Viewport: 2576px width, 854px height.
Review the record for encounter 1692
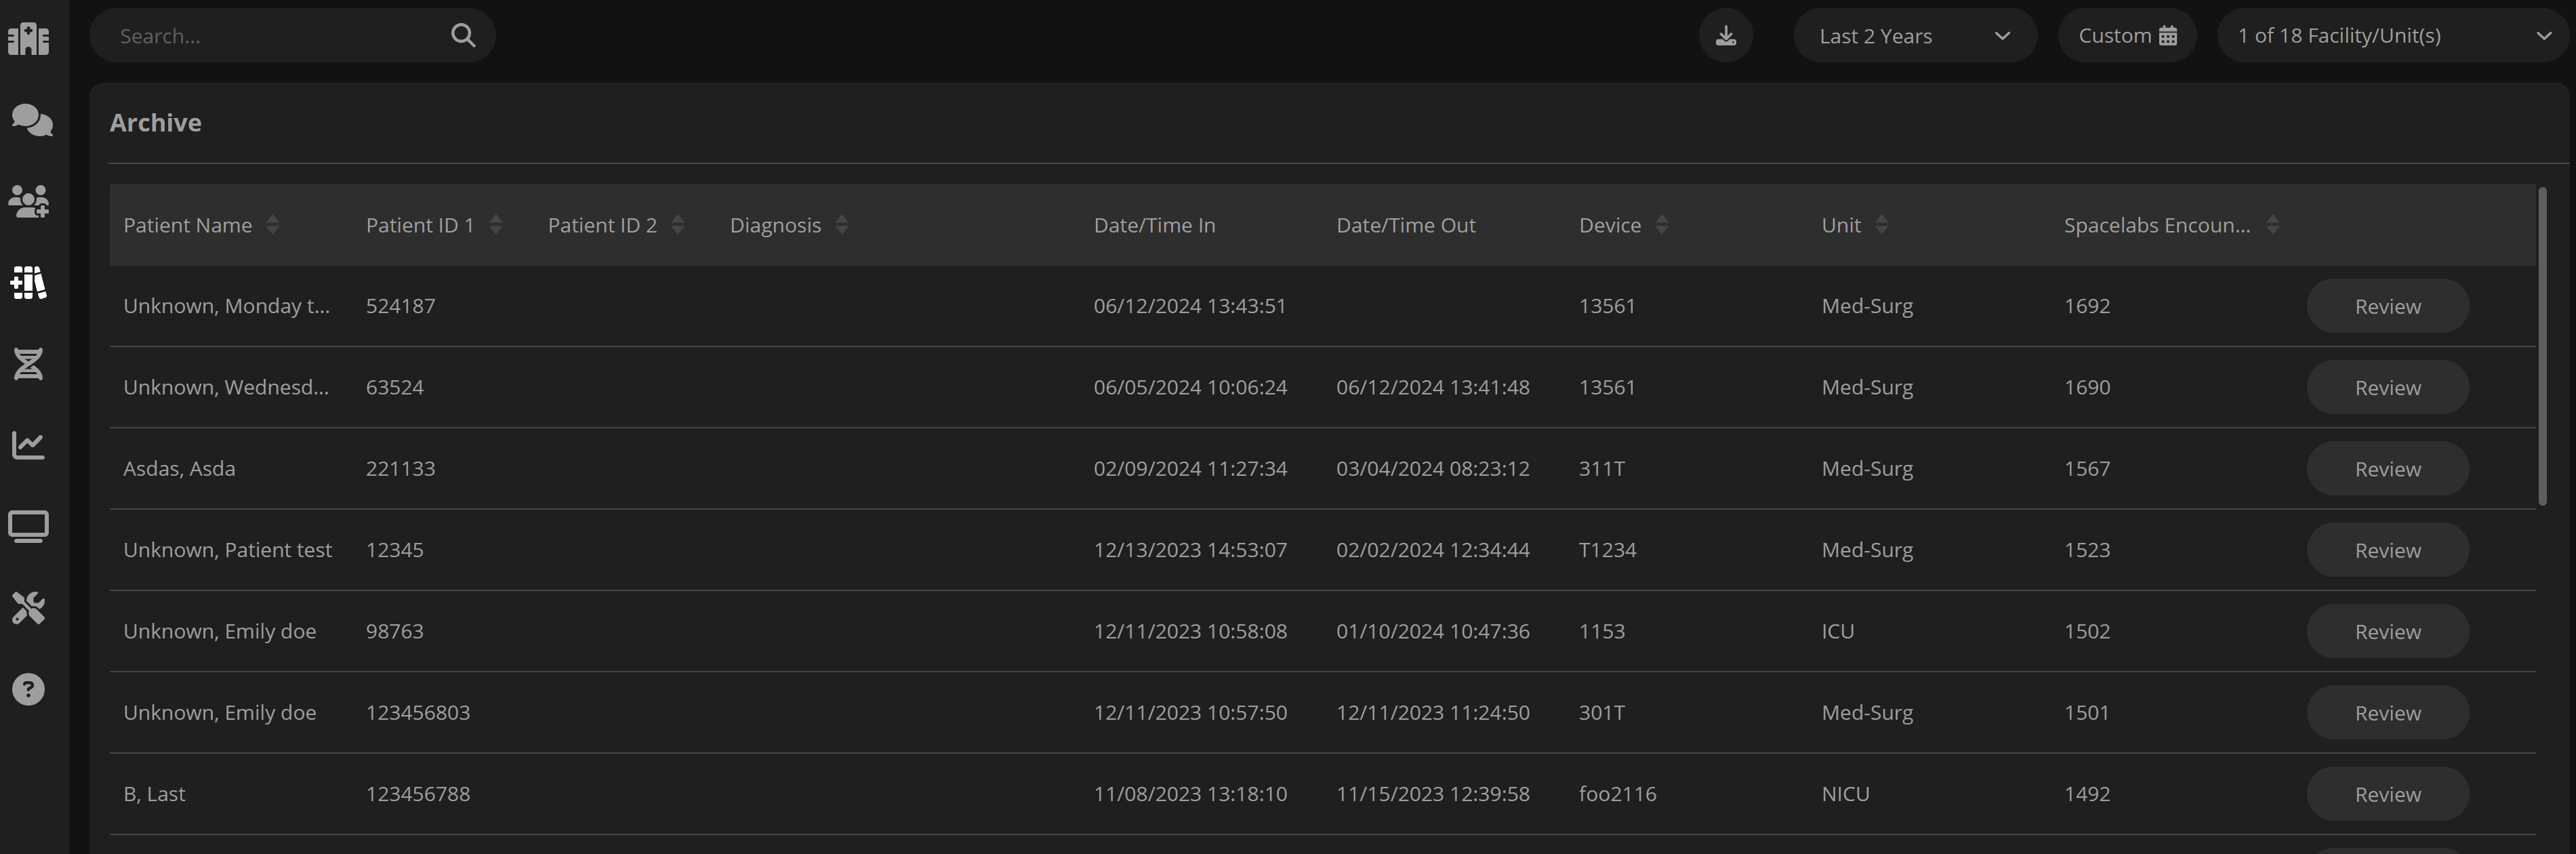(x=2388, y=306)
